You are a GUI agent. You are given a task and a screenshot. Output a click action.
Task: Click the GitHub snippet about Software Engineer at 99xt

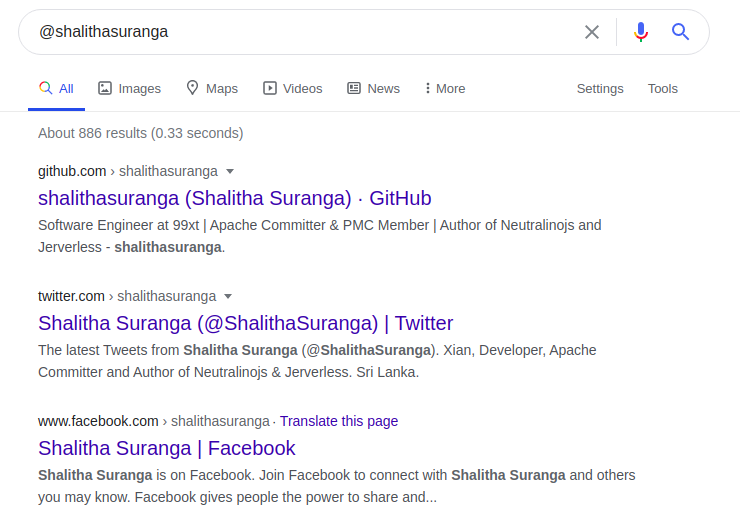[x=320, y=236]
